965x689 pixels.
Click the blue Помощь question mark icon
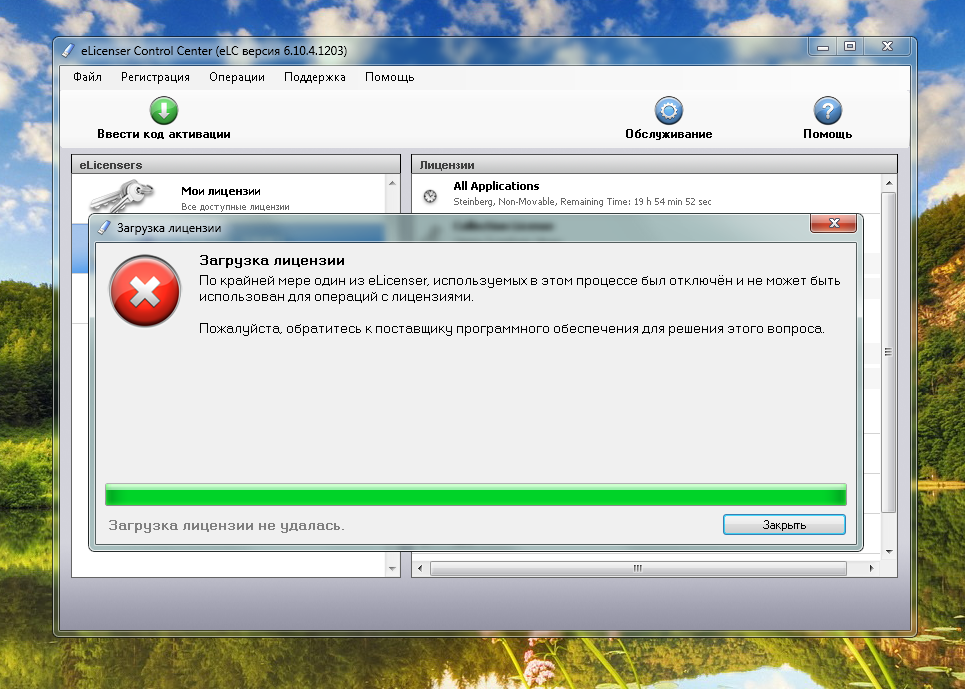click(827, 111)
